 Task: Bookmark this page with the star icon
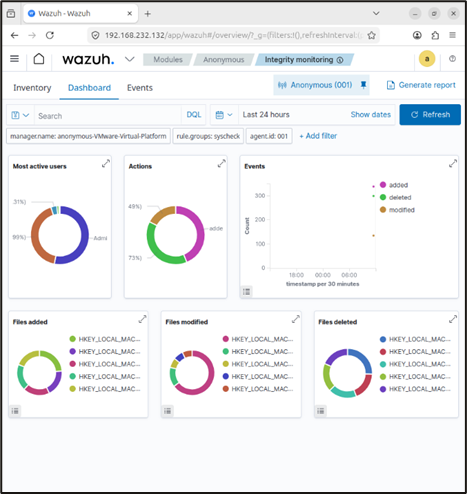pos(371,35)
